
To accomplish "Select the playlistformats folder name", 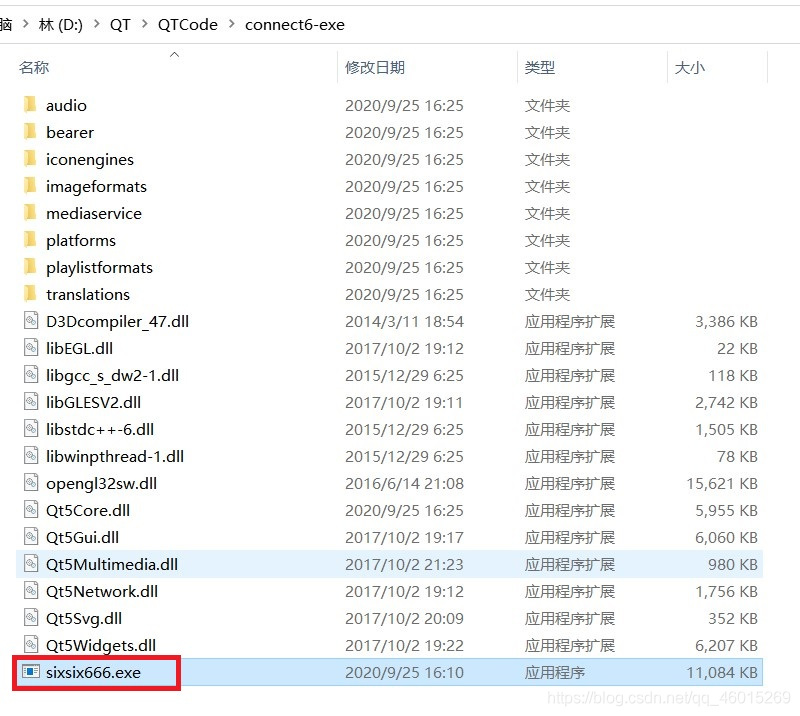I will (x=99, y=268).
